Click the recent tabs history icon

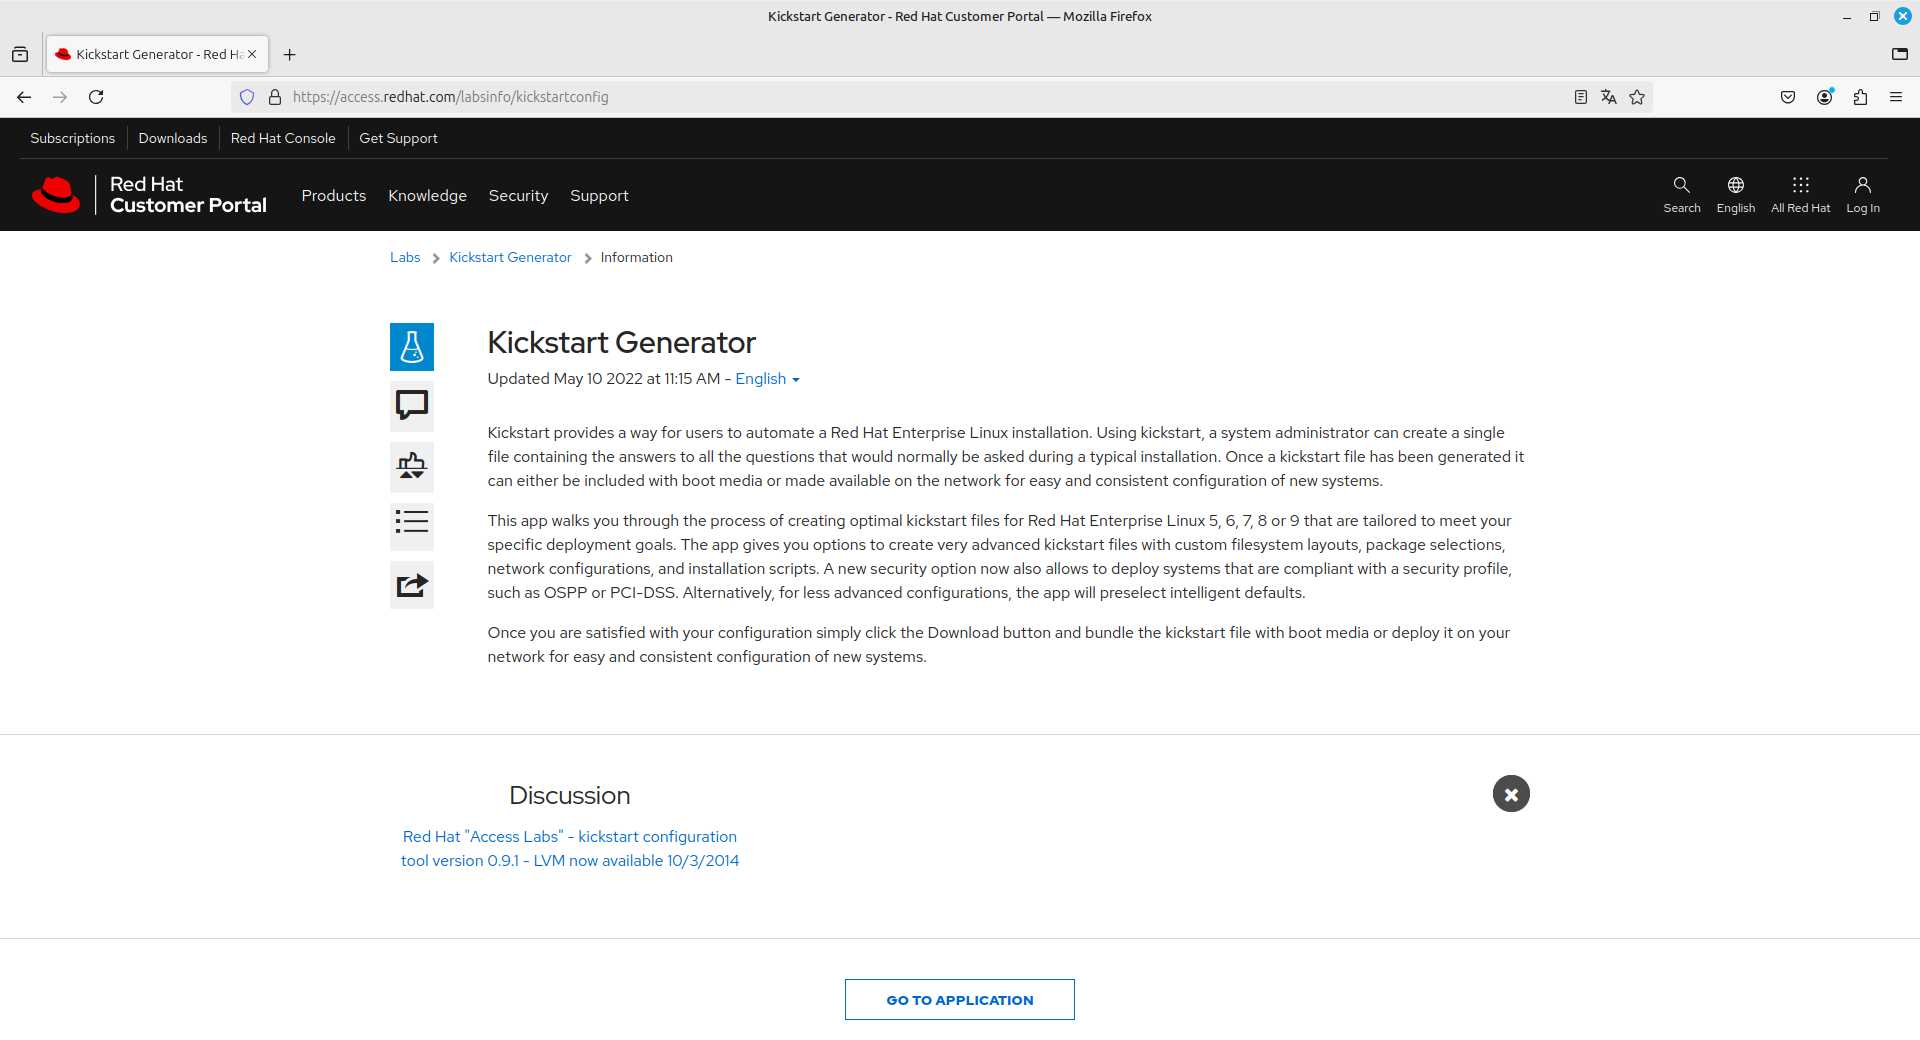[x=20, y=54]
